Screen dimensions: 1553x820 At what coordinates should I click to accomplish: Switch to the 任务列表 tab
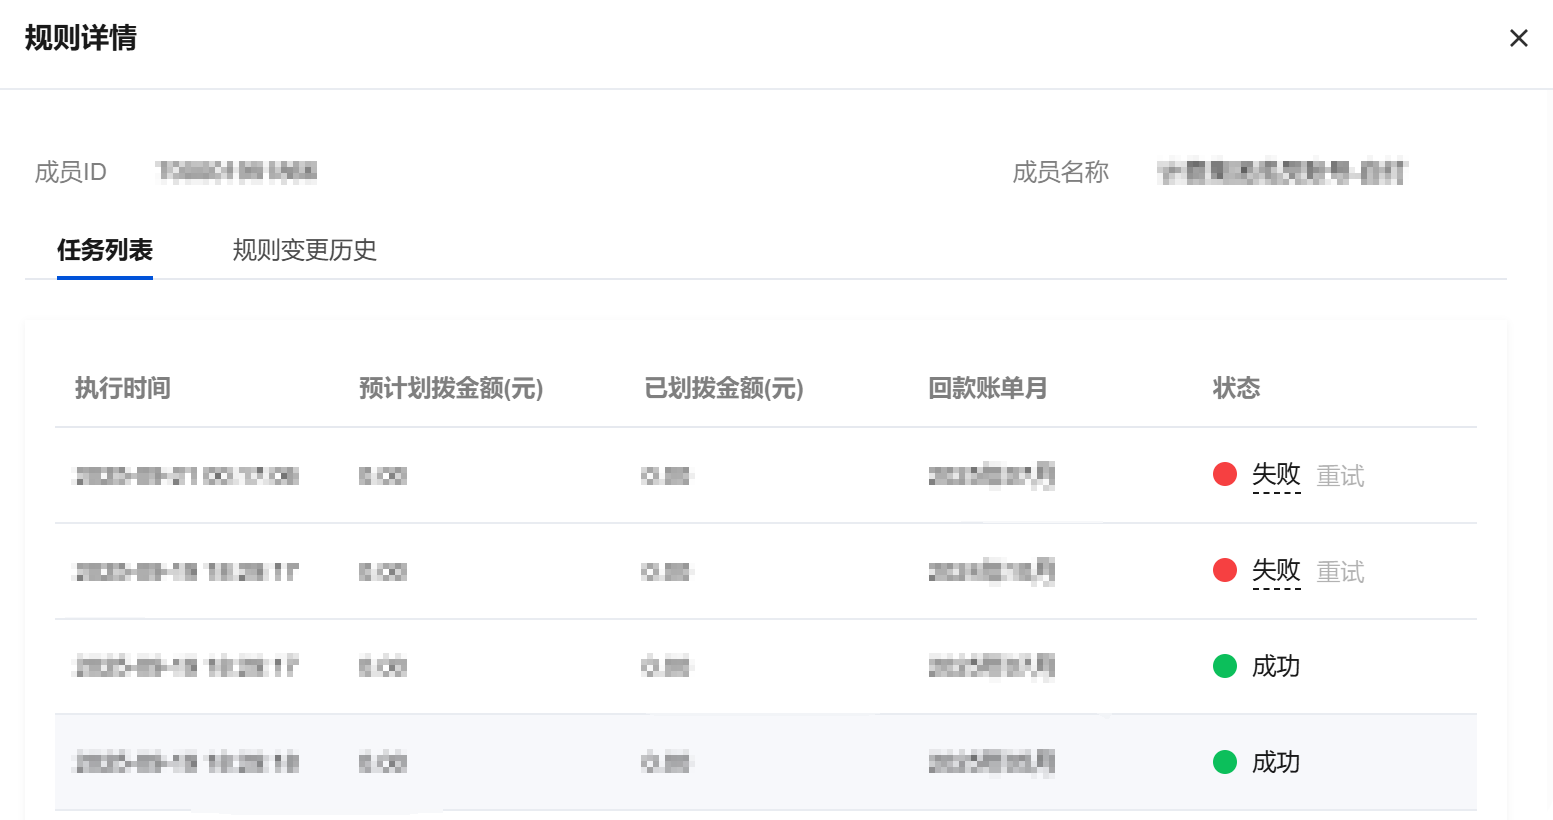105,250
